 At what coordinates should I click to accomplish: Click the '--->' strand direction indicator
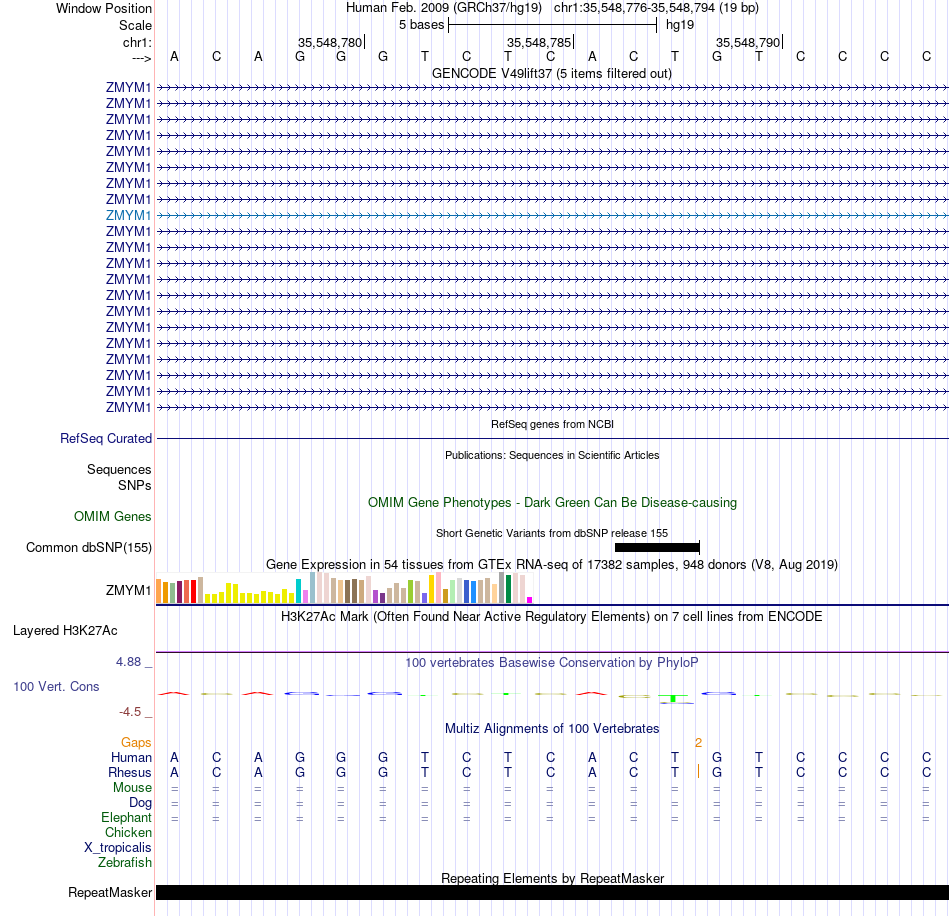tap(141, 58)
